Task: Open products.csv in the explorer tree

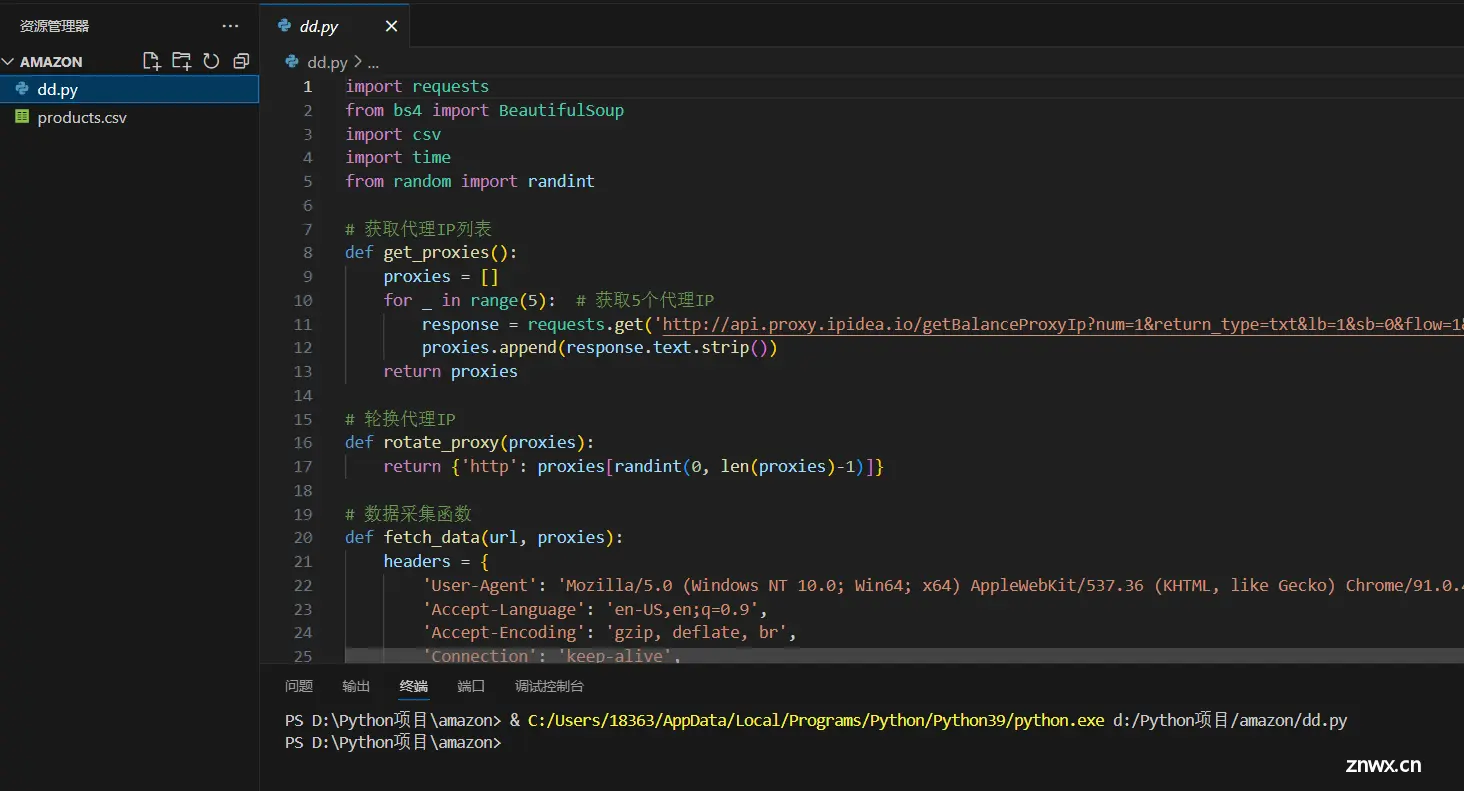Action: click(x=129, y=117)
